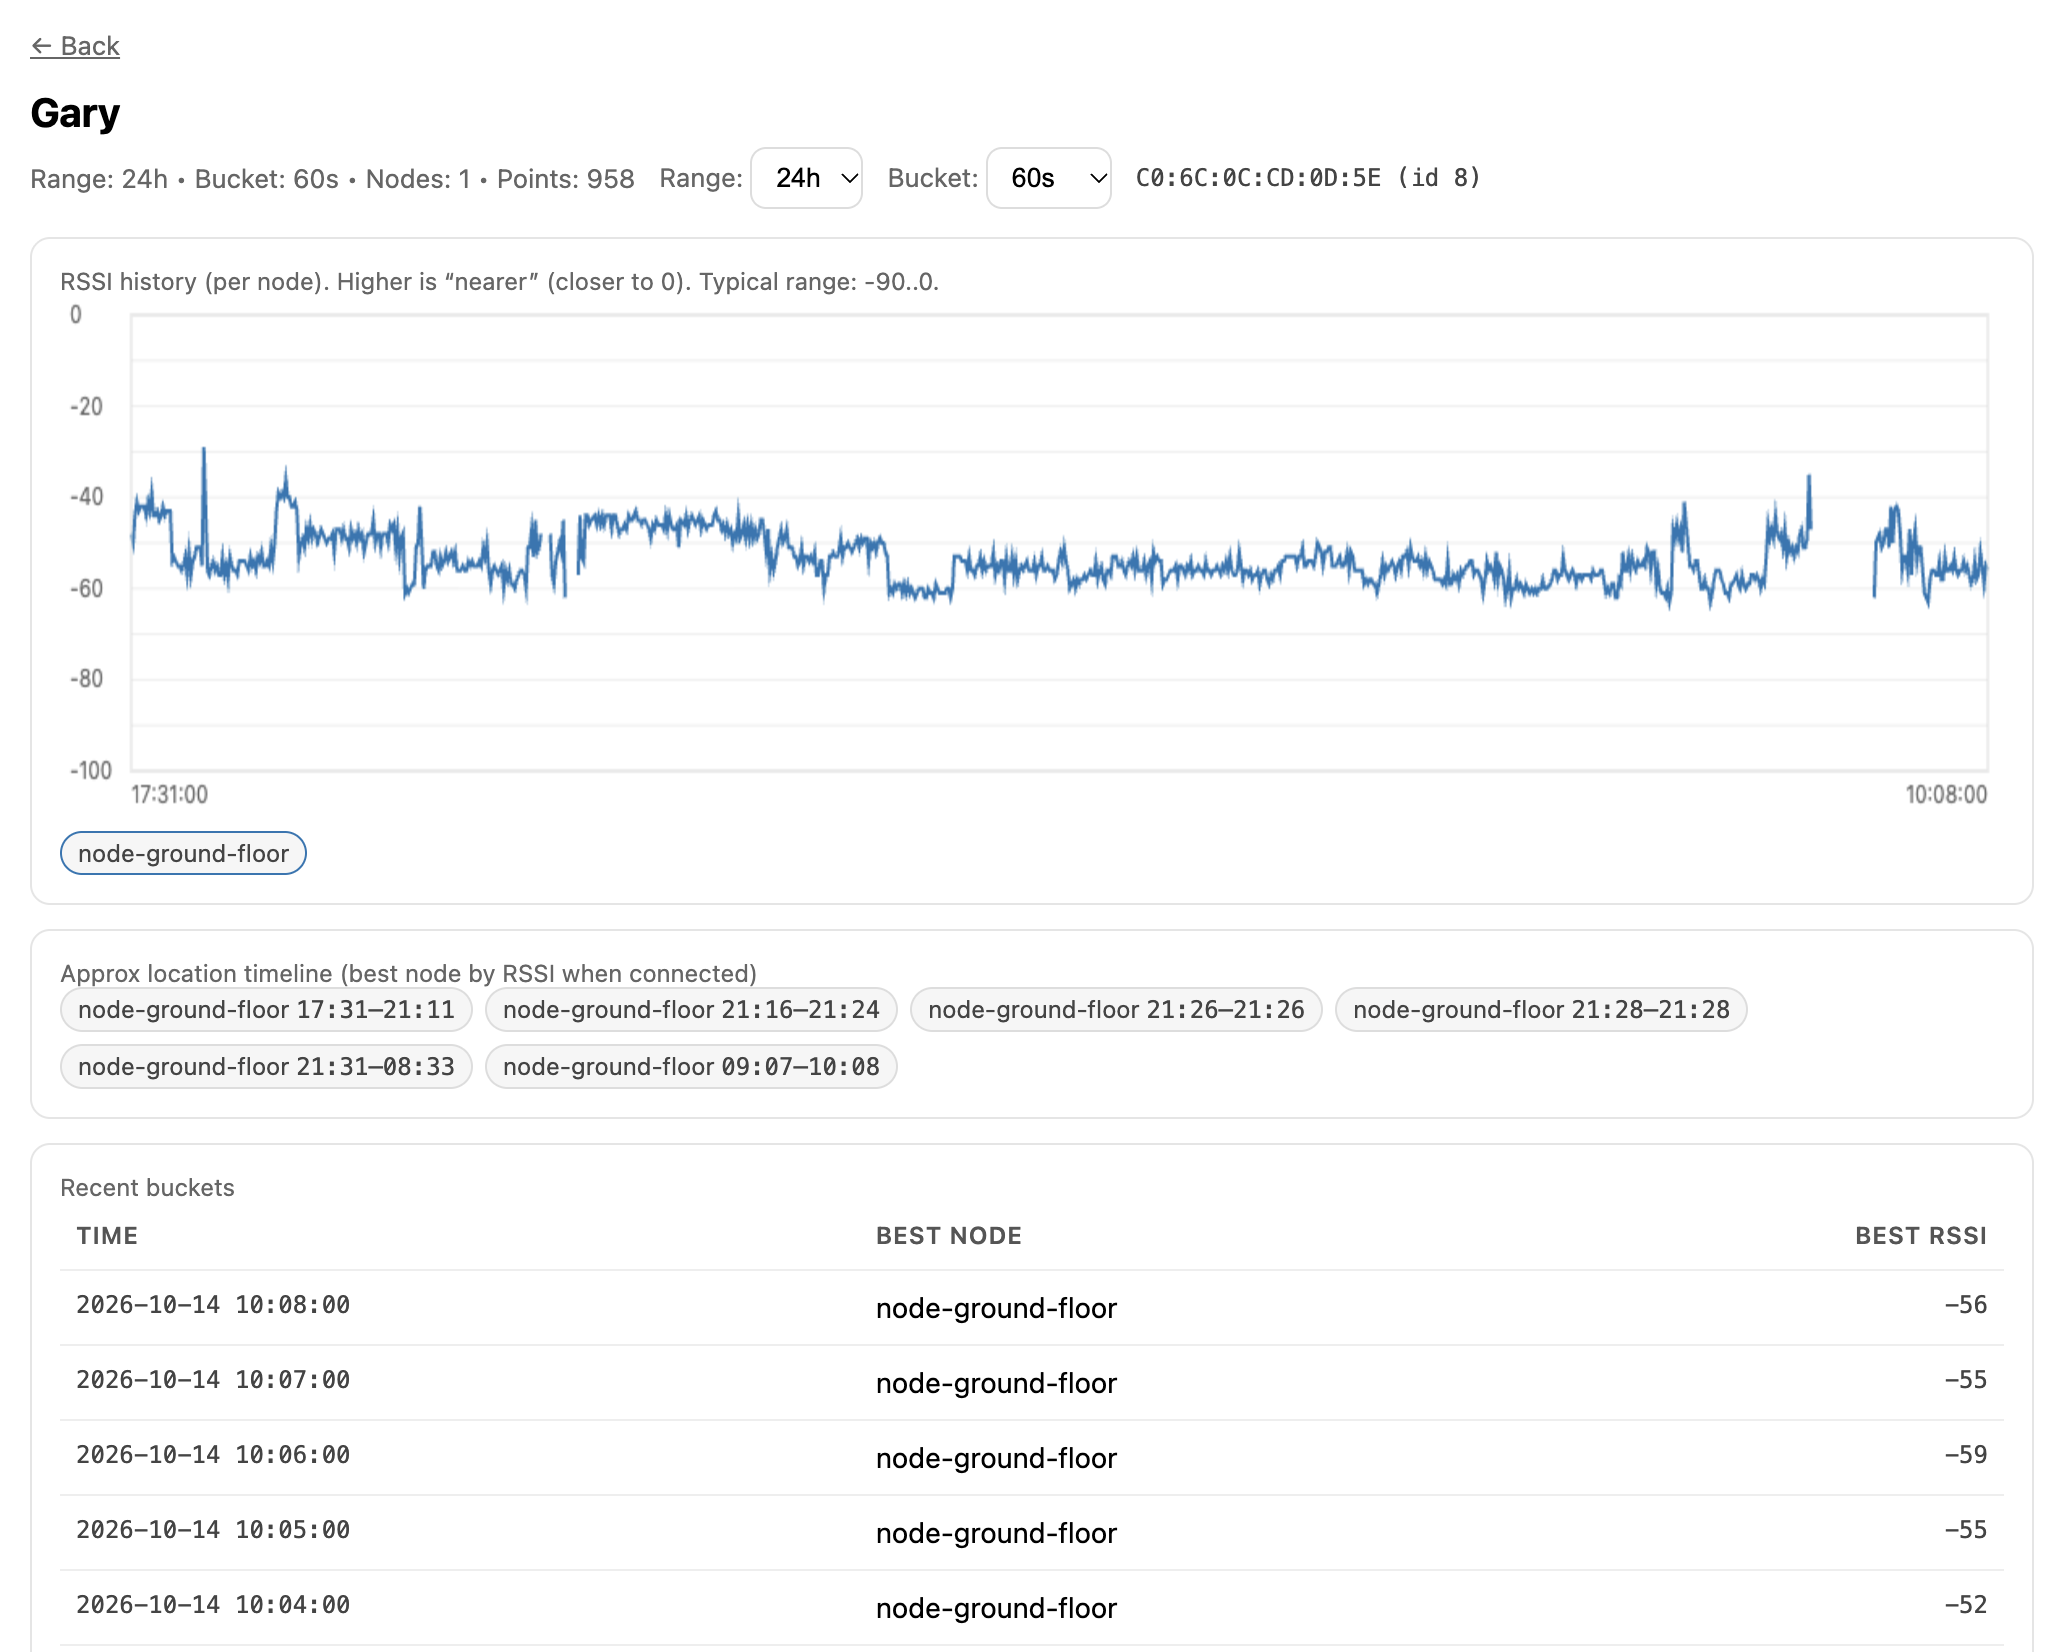Click the -59 RSSI value

click(1965, 1455)
